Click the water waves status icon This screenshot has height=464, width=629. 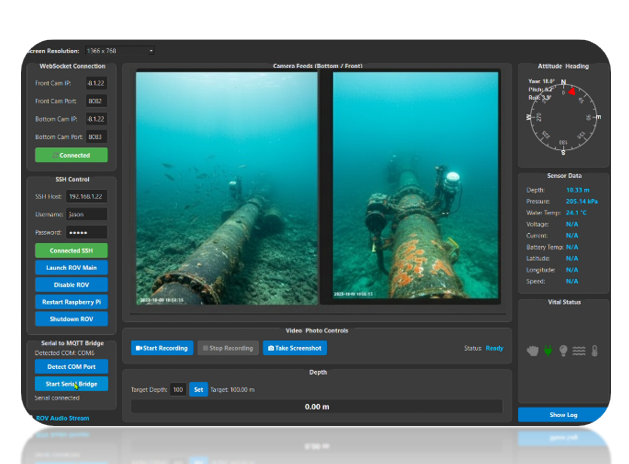point(579,351)
